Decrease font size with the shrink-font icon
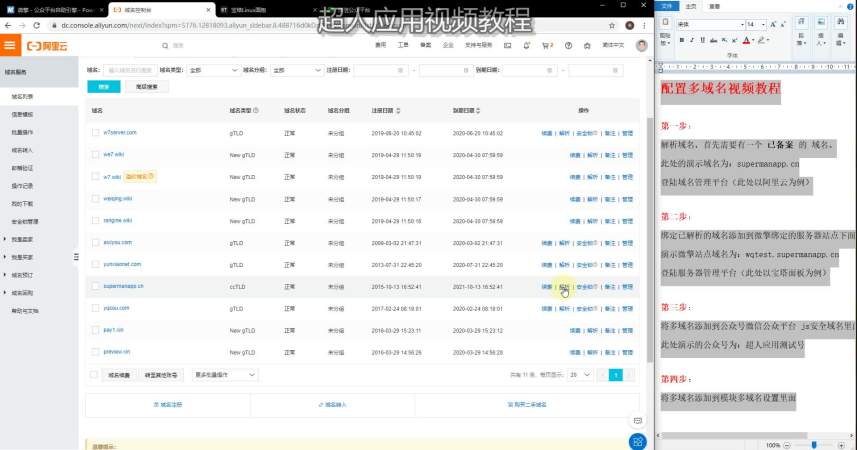Viewport: 857px width, 450px height. pyautogui.click(x=783, y=25)
